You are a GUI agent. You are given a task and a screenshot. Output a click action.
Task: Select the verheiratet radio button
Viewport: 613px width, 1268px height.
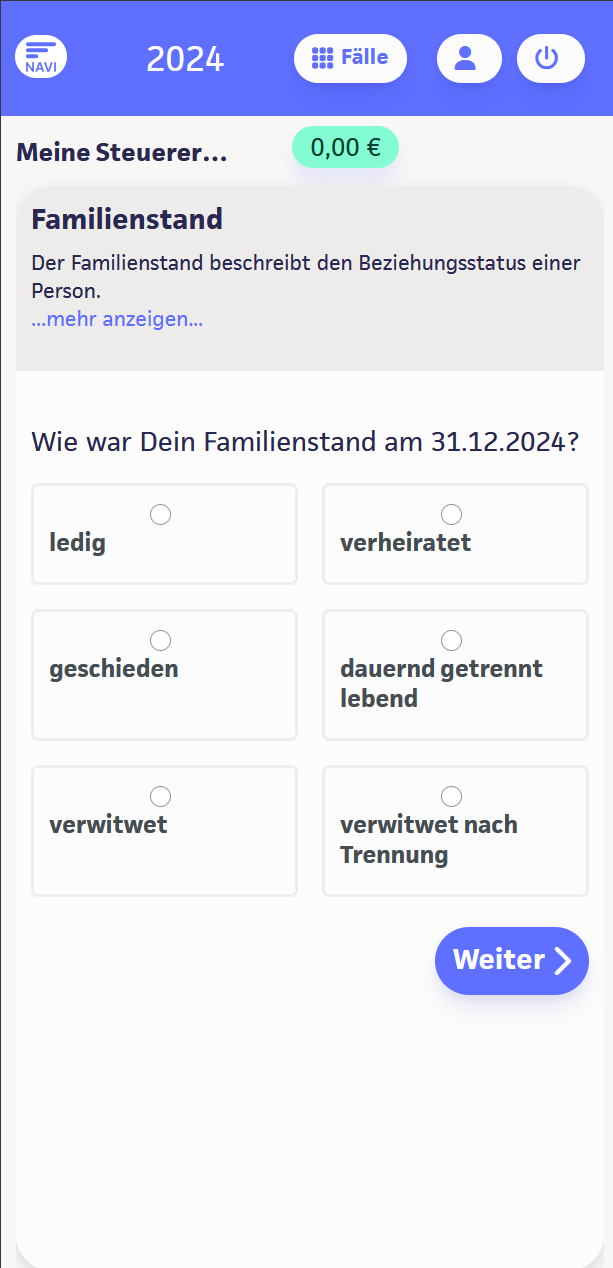click(451, 514)
